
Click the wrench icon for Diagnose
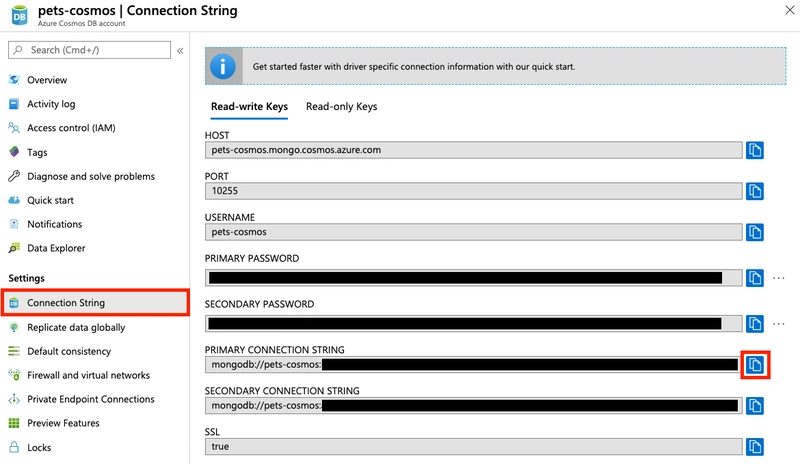(x=14, y=176)
